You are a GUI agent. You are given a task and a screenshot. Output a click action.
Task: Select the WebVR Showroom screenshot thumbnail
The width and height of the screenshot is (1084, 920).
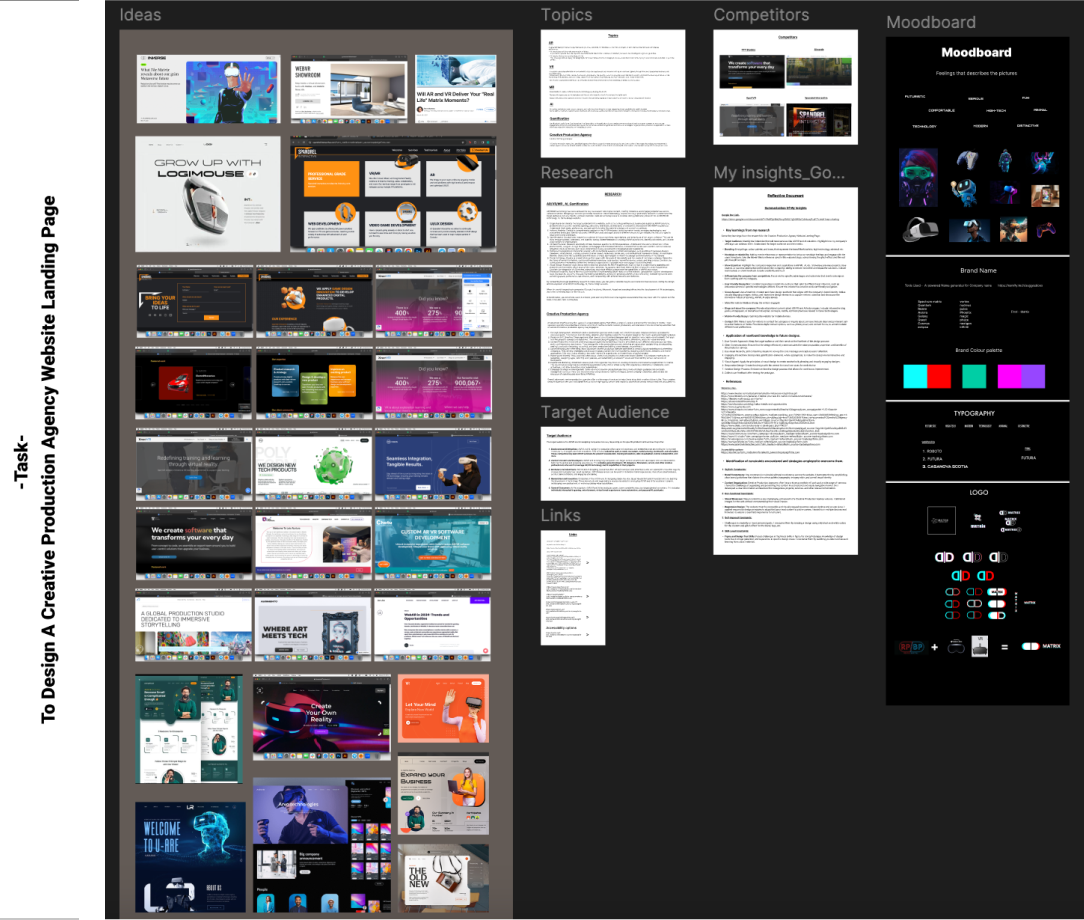click(347, 90)
